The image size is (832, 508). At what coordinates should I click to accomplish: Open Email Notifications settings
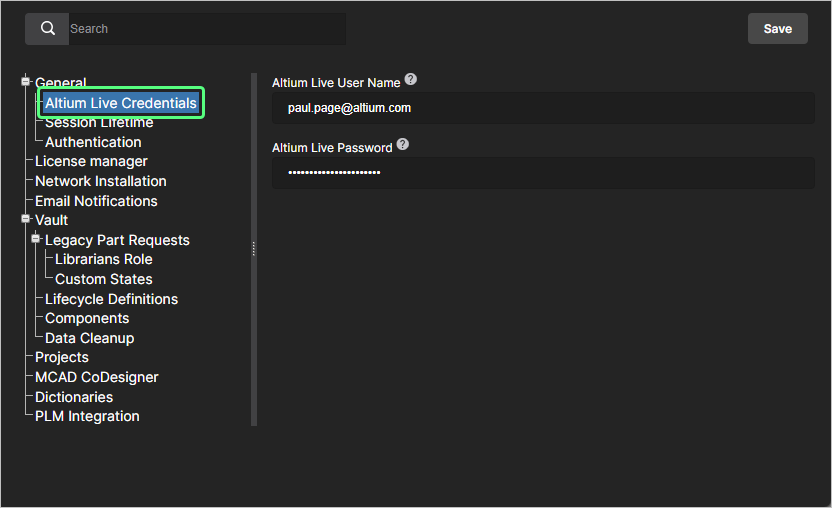(x=96, y=201)
